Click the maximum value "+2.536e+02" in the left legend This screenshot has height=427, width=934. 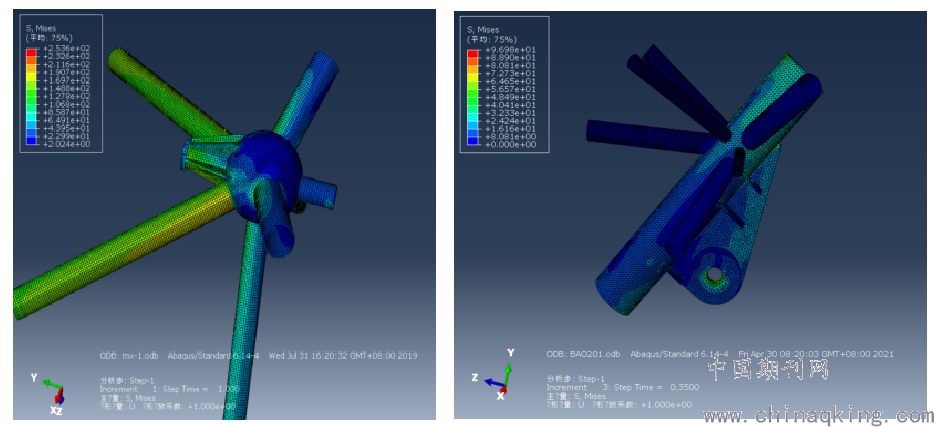coord(67,48)
